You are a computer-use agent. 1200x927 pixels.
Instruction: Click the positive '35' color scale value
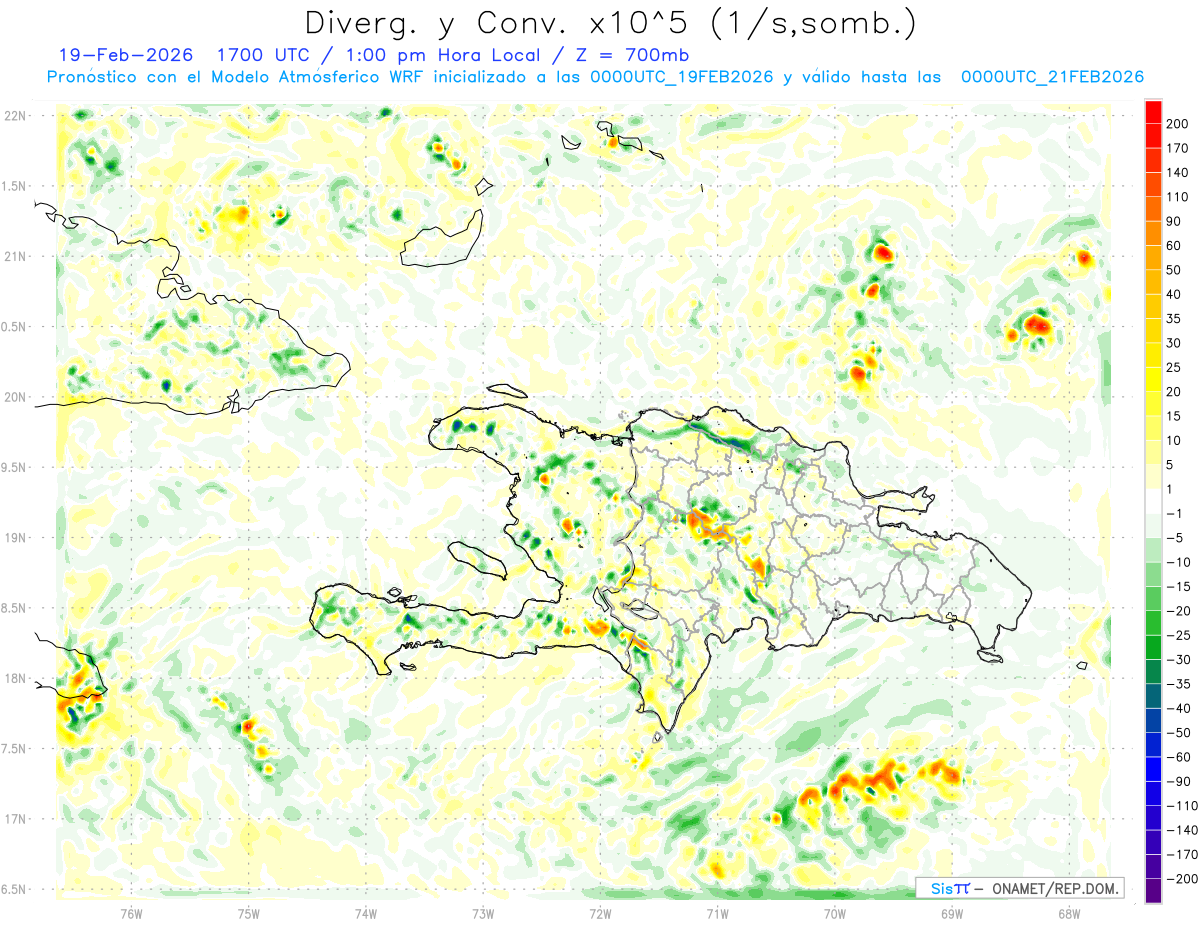[1174, 319]
